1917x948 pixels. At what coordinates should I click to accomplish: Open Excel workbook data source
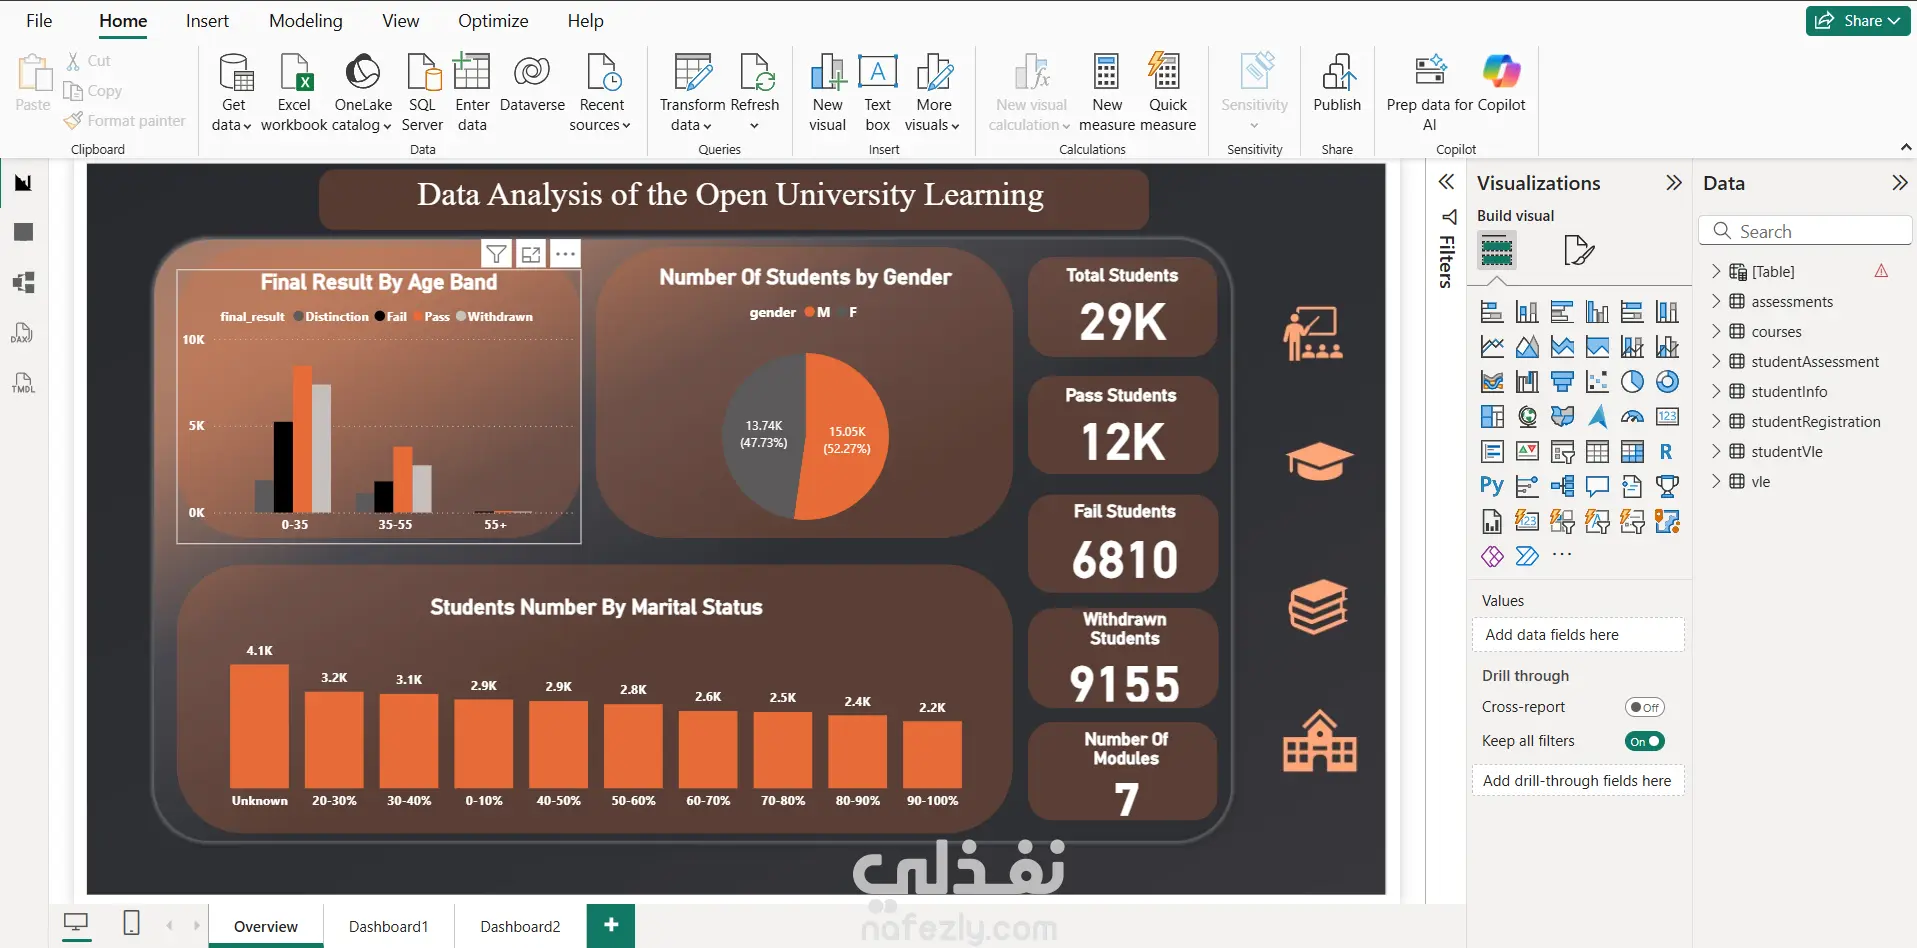[294, 92]
